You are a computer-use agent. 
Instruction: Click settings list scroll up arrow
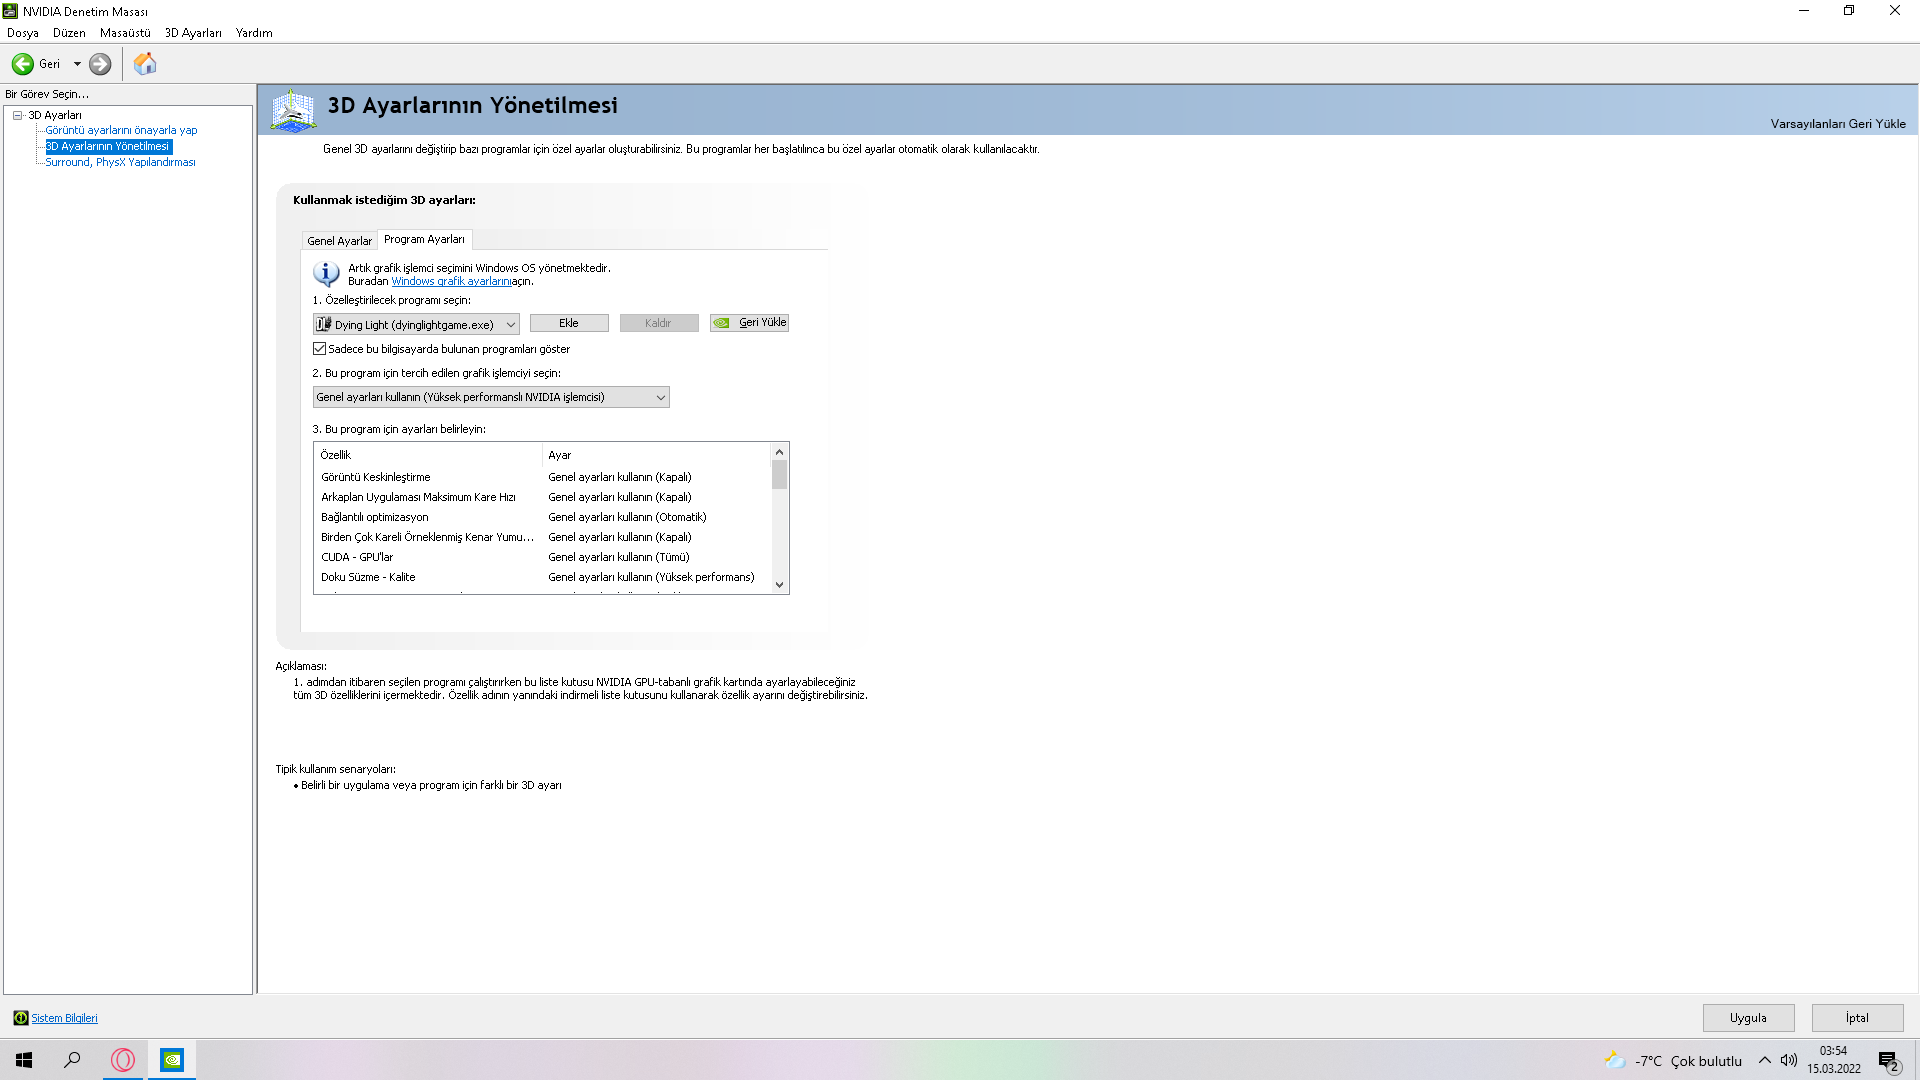tap(779, 452)
